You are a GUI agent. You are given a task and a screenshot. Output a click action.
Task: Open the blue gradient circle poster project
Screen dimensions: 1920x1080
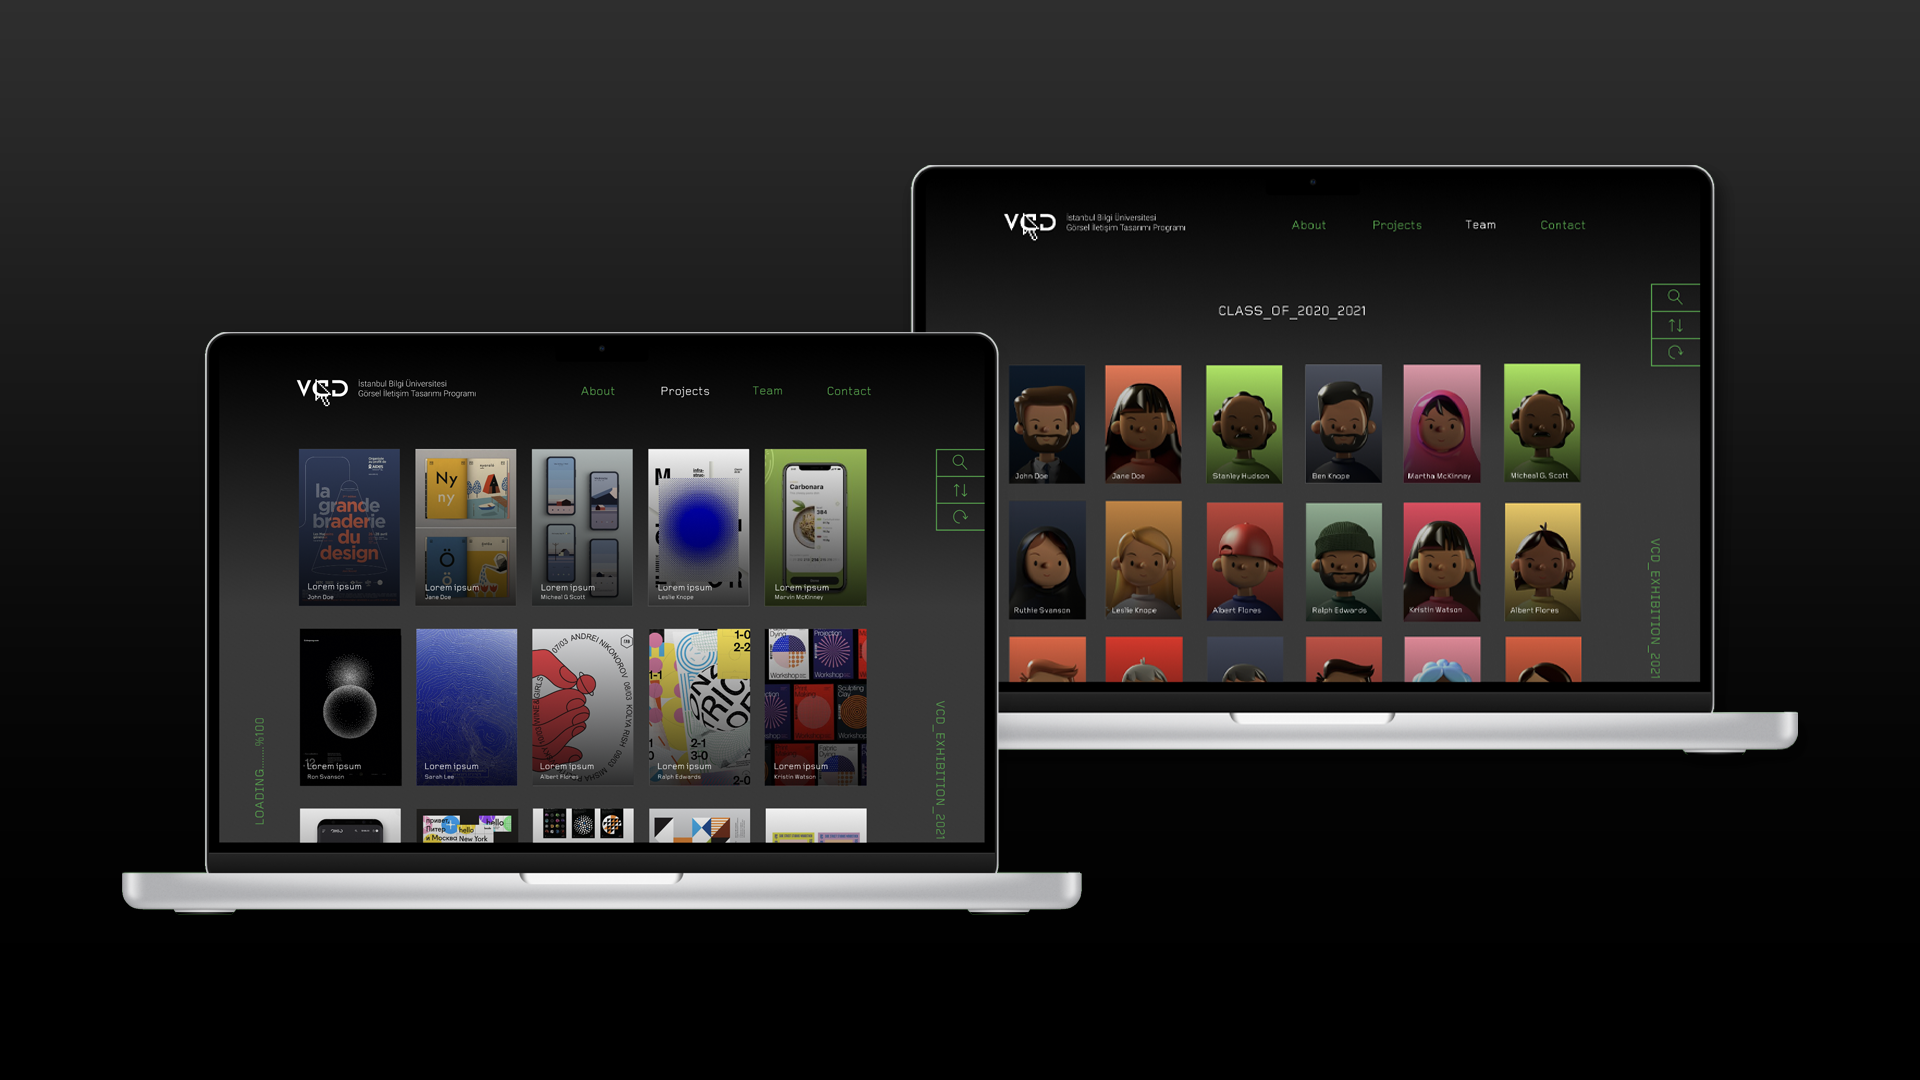click(x=698, y=526)
